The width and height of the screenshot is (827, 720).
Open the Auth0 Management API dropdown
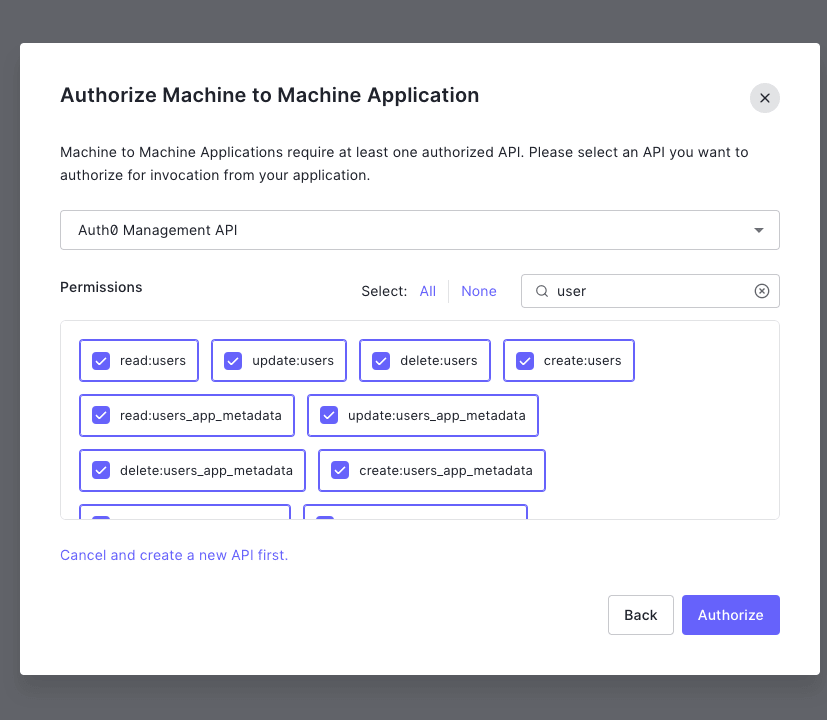(420, 230)
